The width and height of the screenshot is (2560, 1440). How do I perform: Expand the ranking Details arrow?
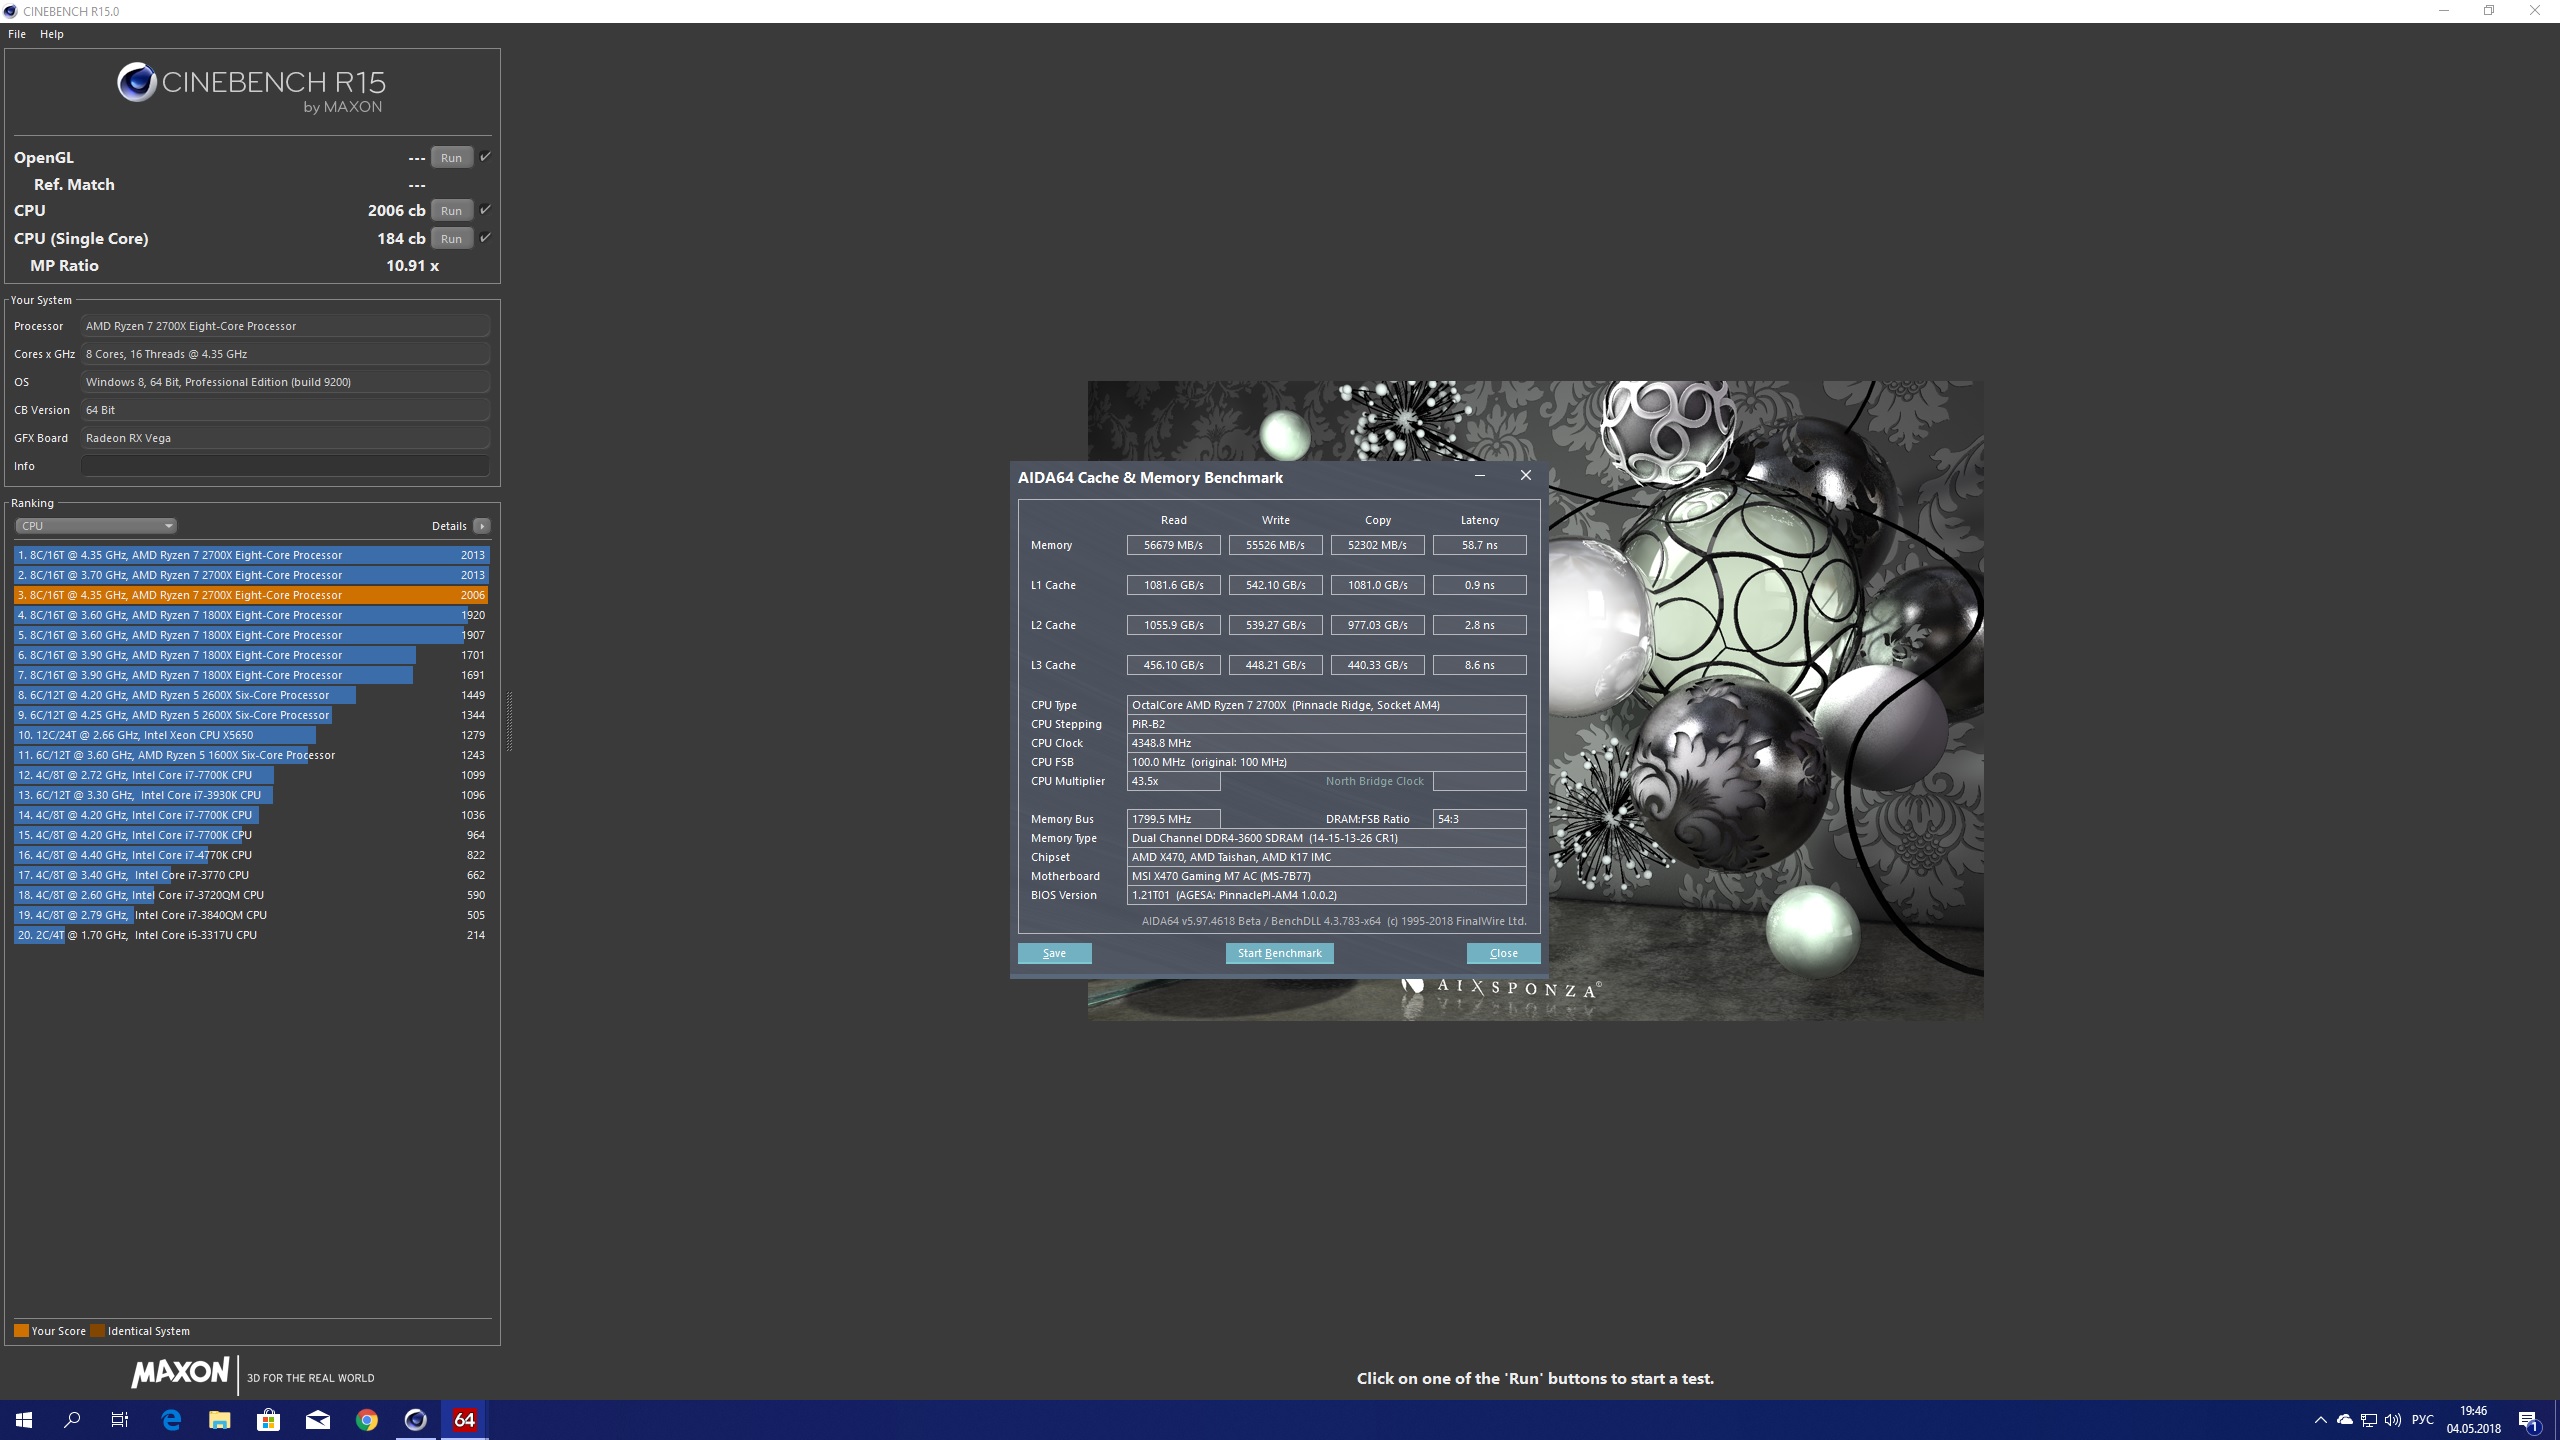click(482, 526)
